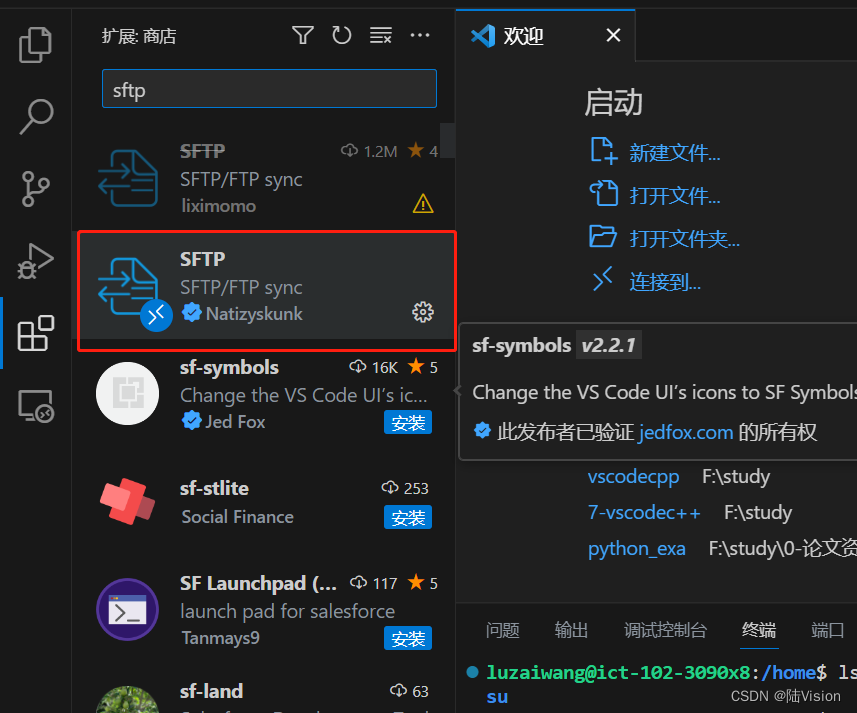Viewport: 857px width, 713px height.
Task: Switch to the 输出 panel tab
Action: pos(571,630)
